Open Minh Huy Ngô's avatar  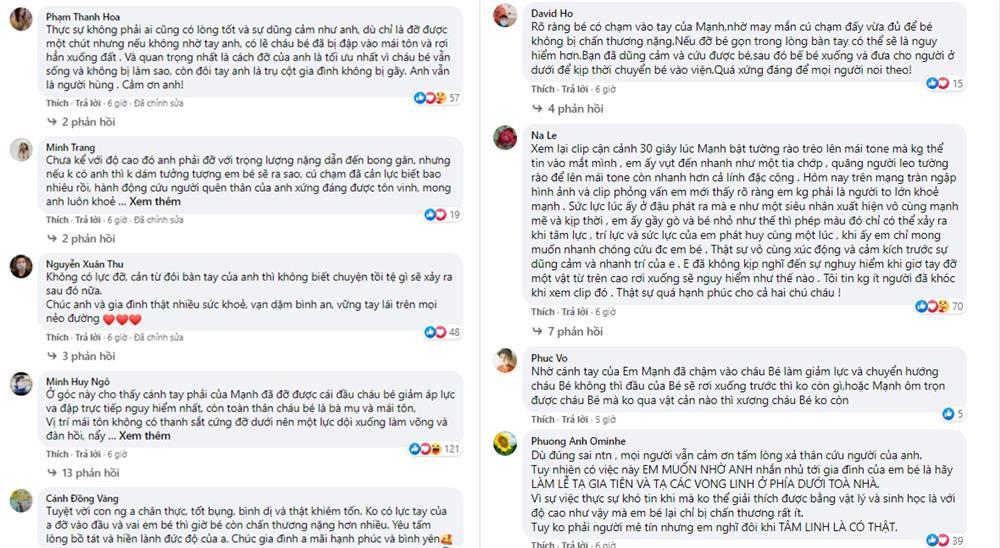click(21, 385)
